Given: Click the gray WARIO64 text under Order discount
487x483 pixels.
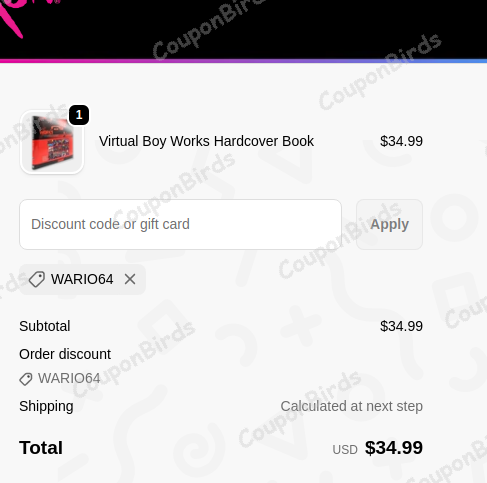Looking at the screenshot, I should (69, 379).
